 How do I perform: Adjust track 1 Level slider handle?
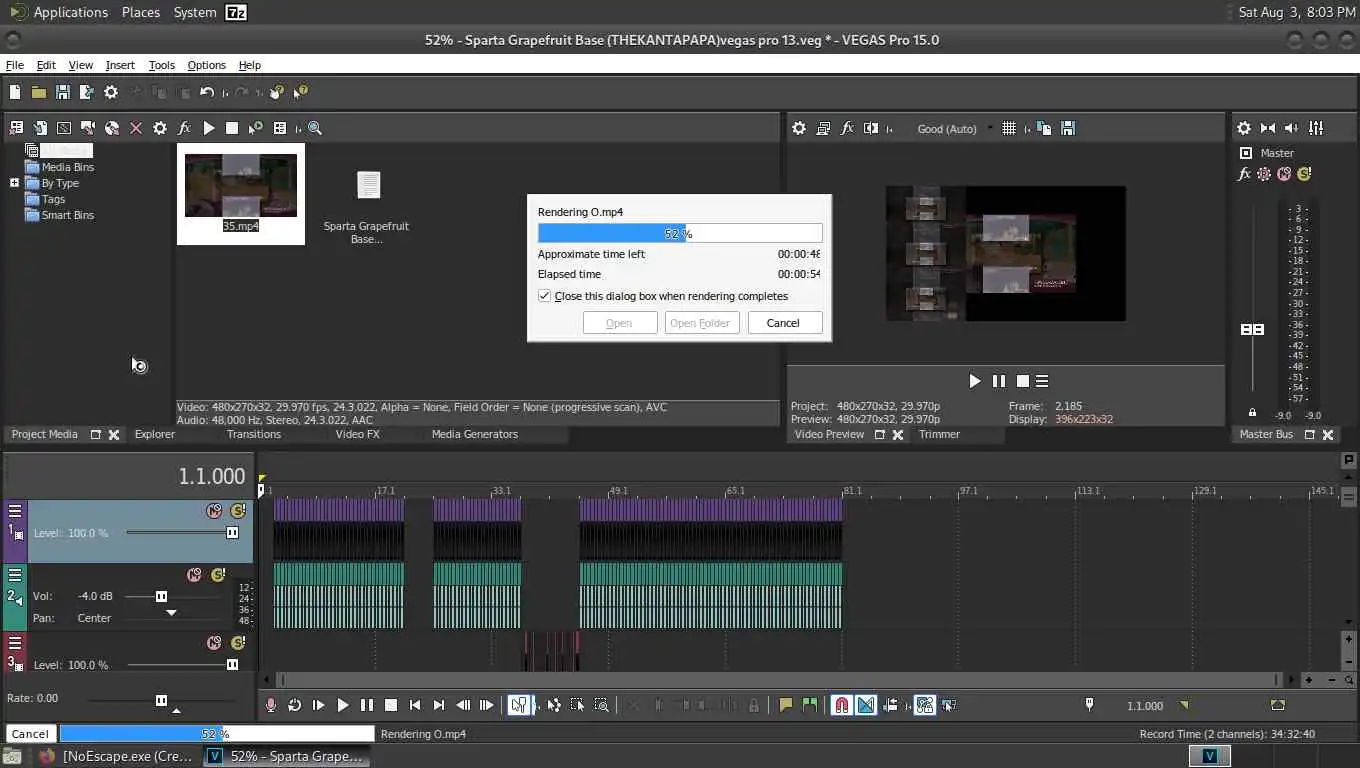pyautogui.click(x=232, y=533)
